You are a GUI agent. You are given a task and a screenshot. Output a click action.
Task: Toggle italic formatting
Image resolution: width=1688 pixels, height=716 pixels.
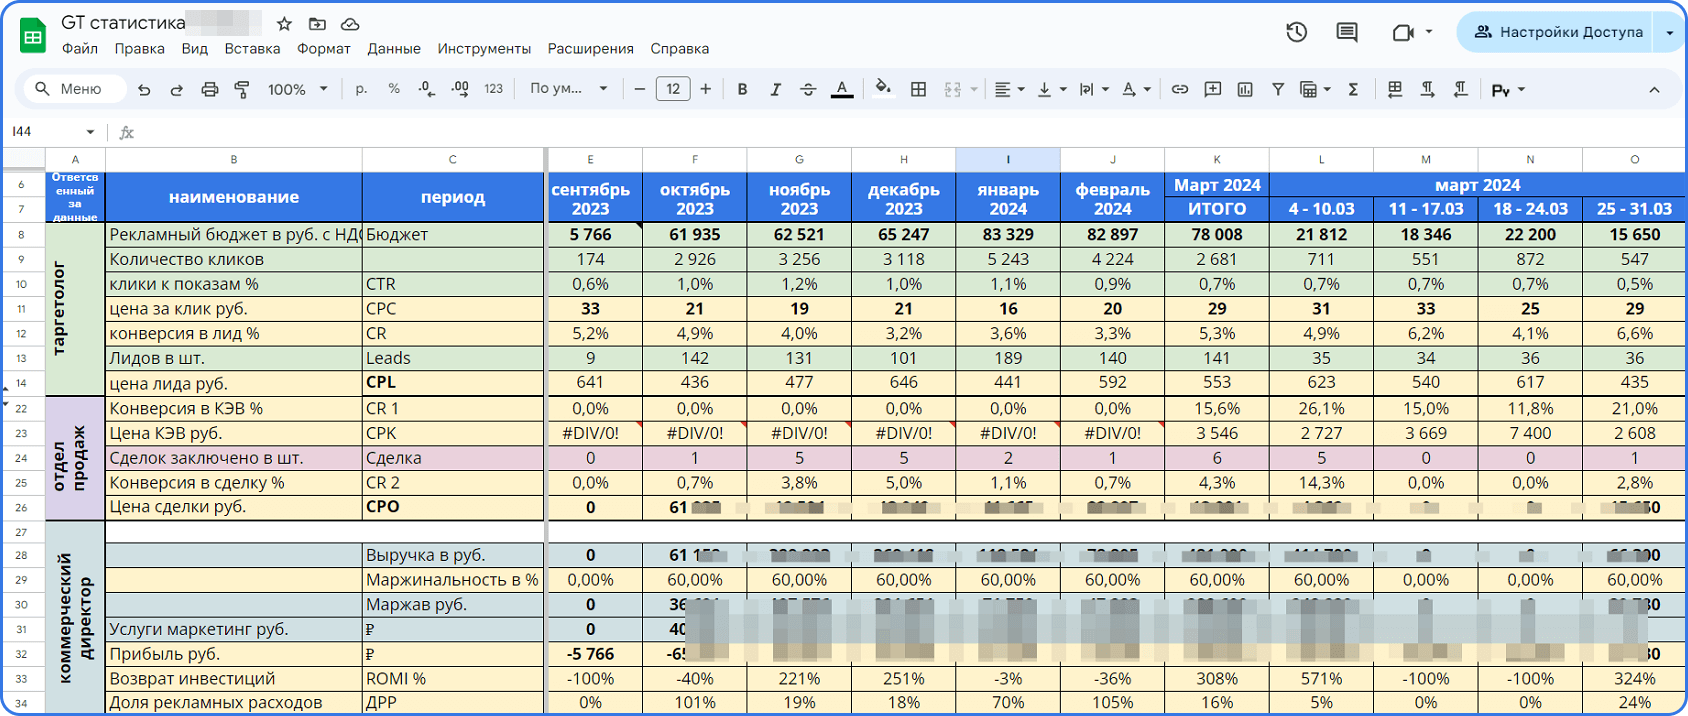pyautogui.click(x=775, y=89)
